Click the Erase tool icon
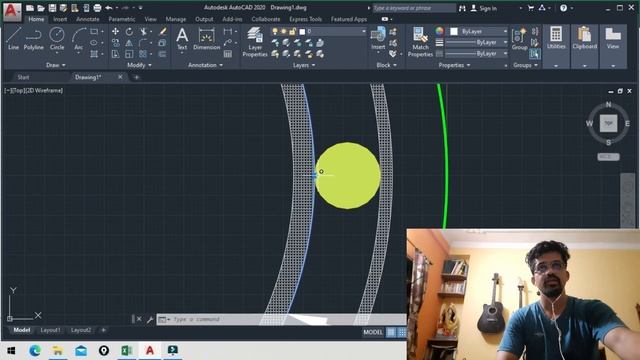 [162, 31]
